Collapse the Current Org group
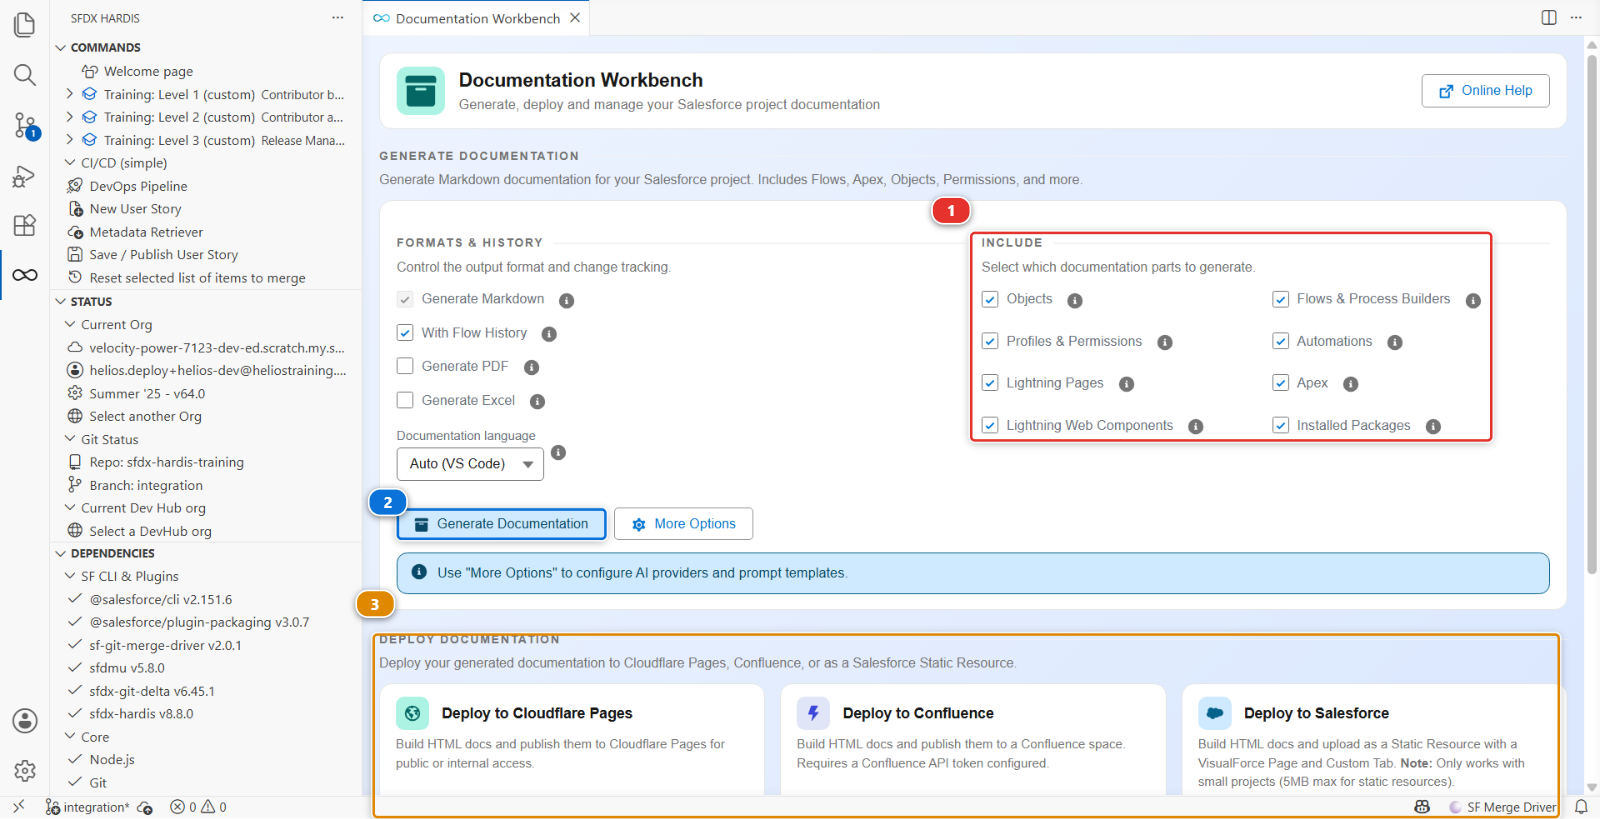Image resolution: width=1600 pixels, height=819 pixels. pos(70,324)
